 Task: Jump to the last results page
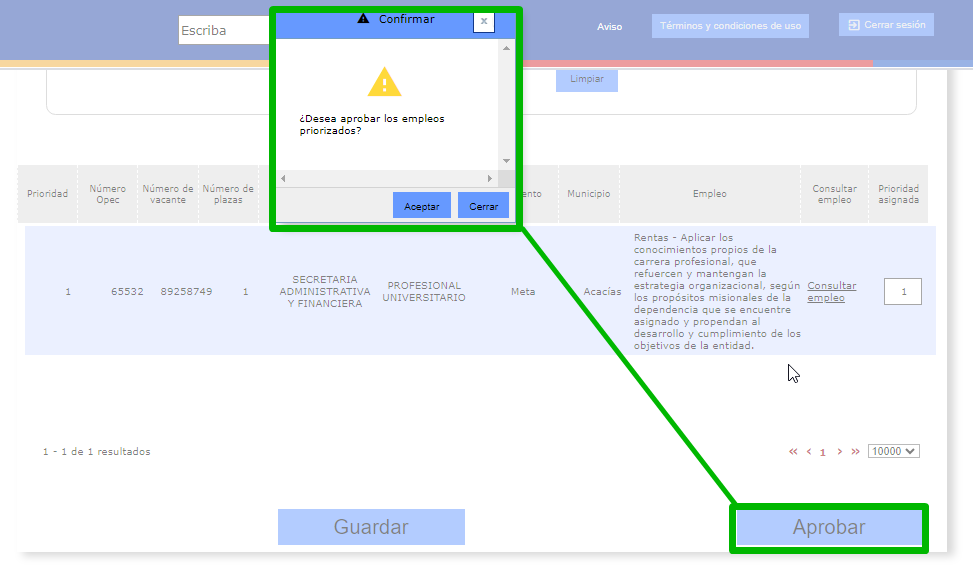coord(855,451)
